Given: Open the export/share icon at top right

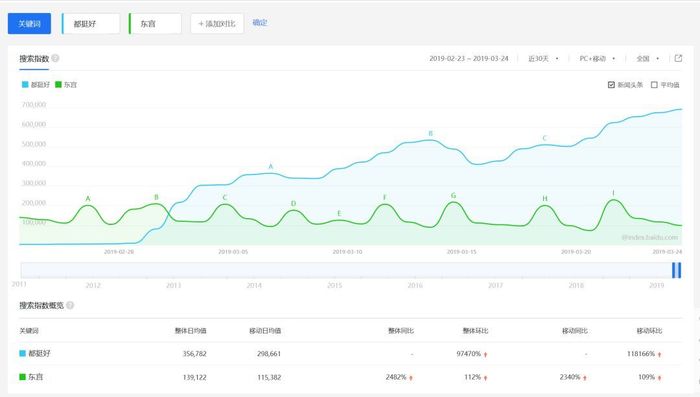Looking at the screenshot, I should [678, 58].
